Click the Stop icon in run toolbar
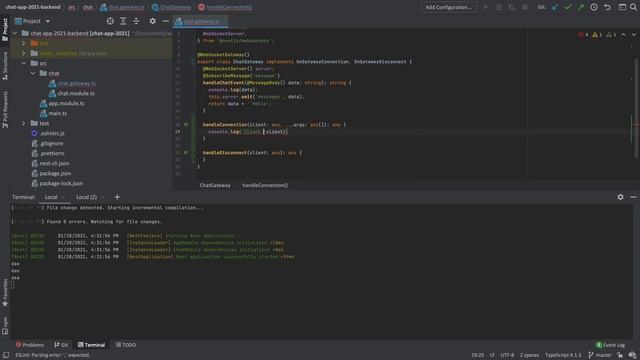This screenshot has height=360, width=640. pyautogui.click(x=525, y=7)
